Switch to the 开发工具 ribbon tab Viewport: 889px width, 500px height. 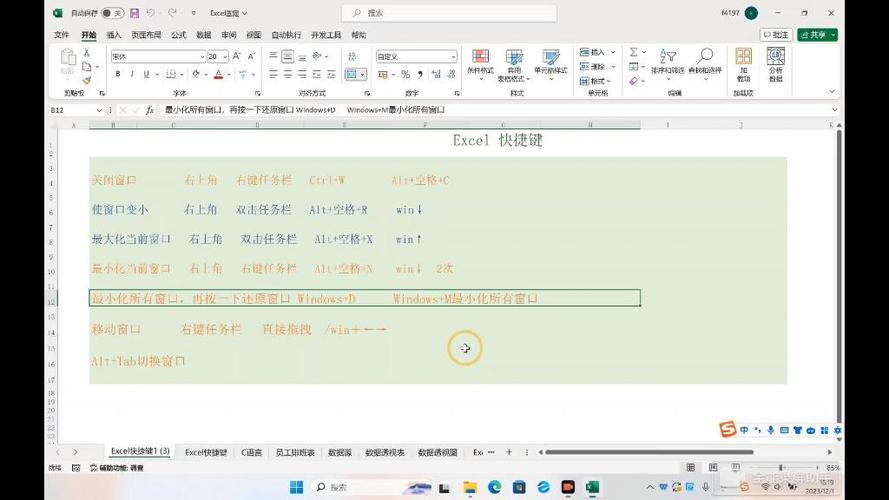point(326,35)
